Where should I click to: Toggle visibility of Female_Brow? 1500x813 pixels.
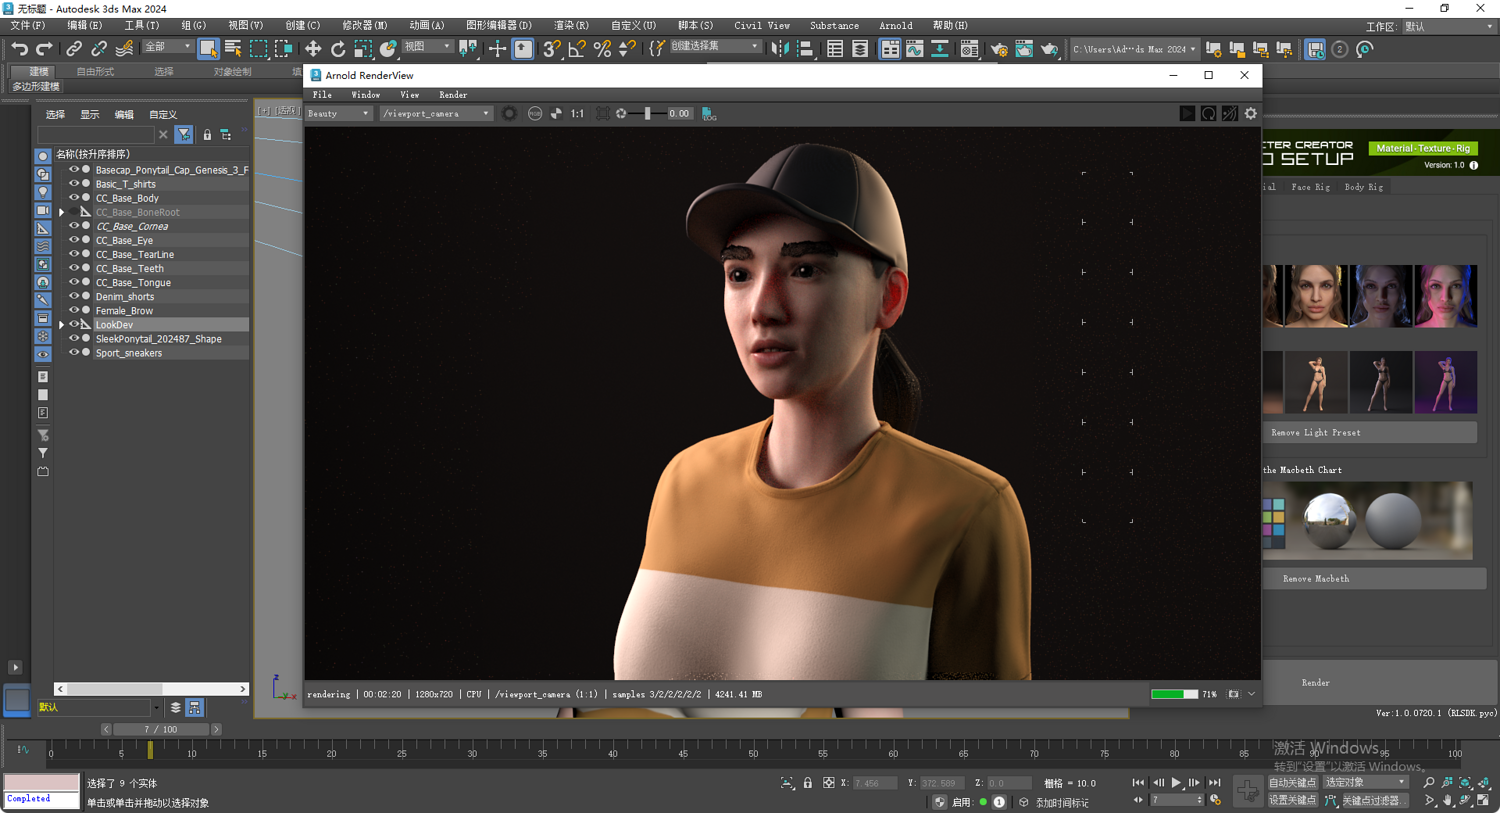pos(73,310)
